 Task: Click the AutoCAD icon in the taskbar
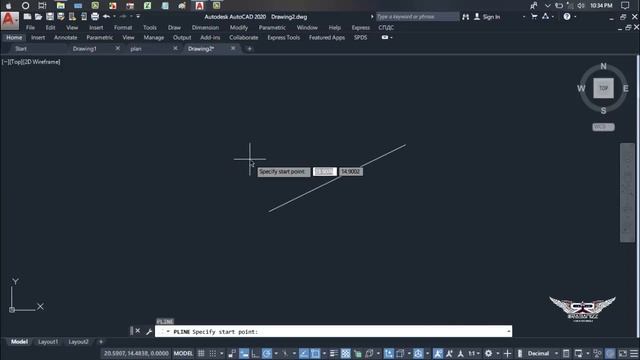click(199, 5)
